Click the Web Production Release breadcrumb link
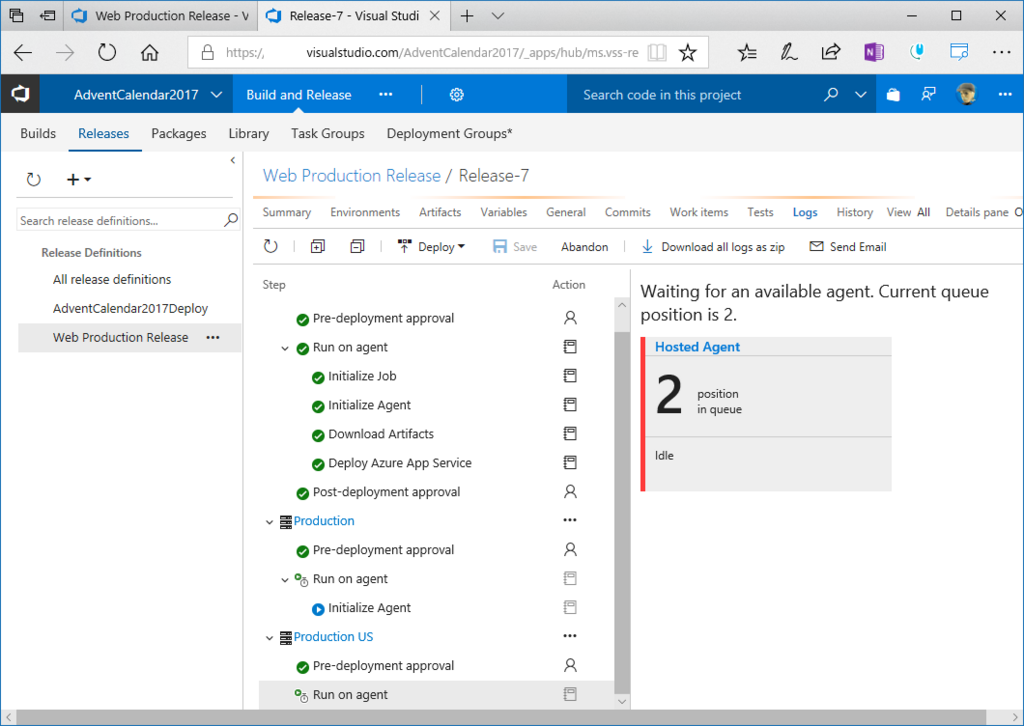The width and height of the screenshot is (1024, 726). [352, 176]
